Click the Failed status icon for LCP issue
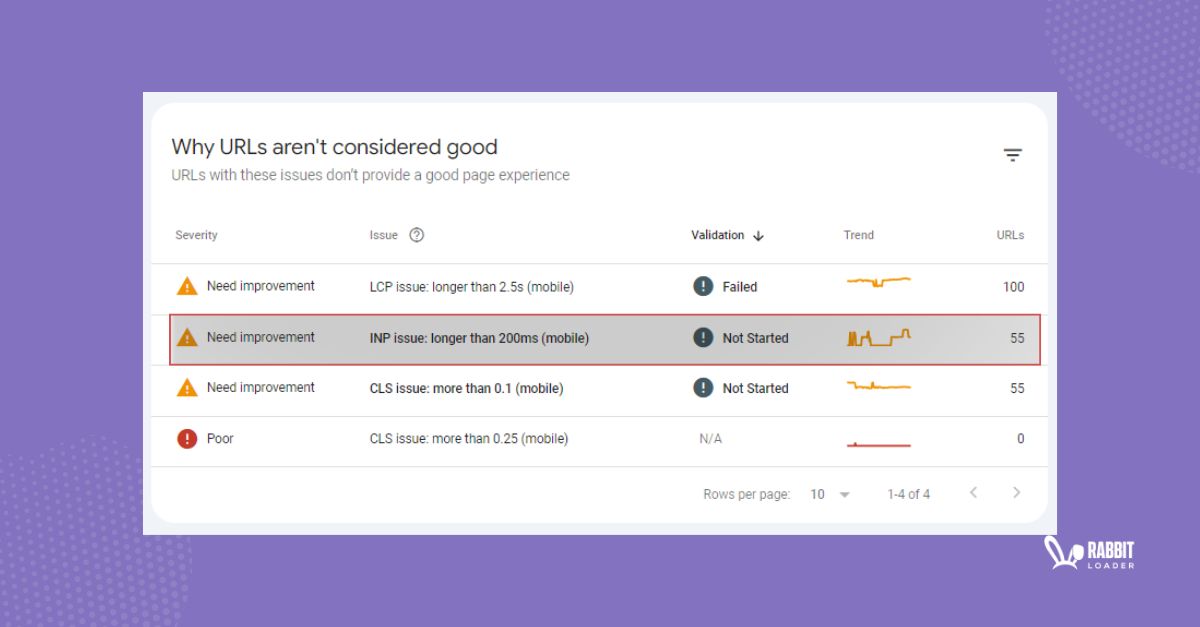The image size is (1200, 627). click(703, 287)
